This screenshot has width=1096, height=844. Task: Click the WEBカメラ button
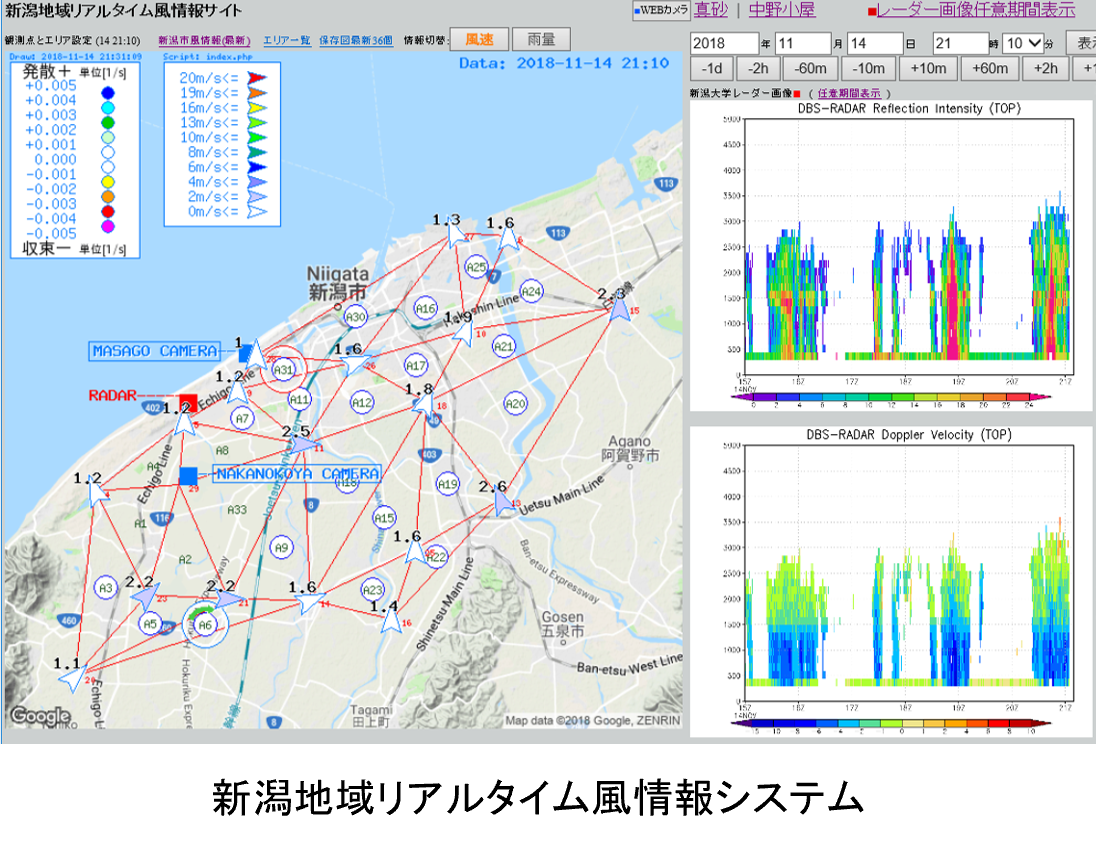click(x=661, y=11)
